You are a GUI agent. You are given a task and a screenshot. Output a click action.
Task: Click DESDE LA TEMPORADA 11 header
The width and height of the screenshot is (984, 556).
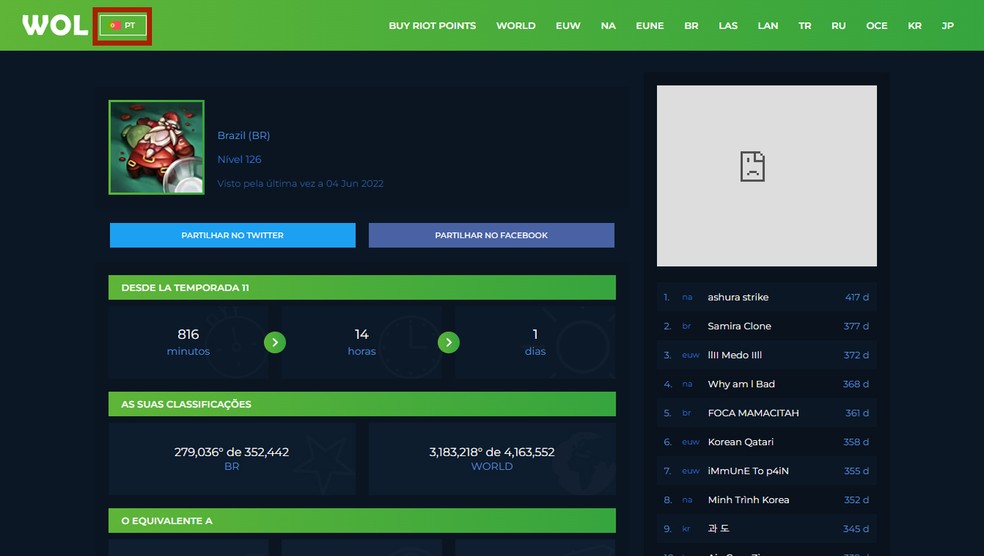pos(362,287)
